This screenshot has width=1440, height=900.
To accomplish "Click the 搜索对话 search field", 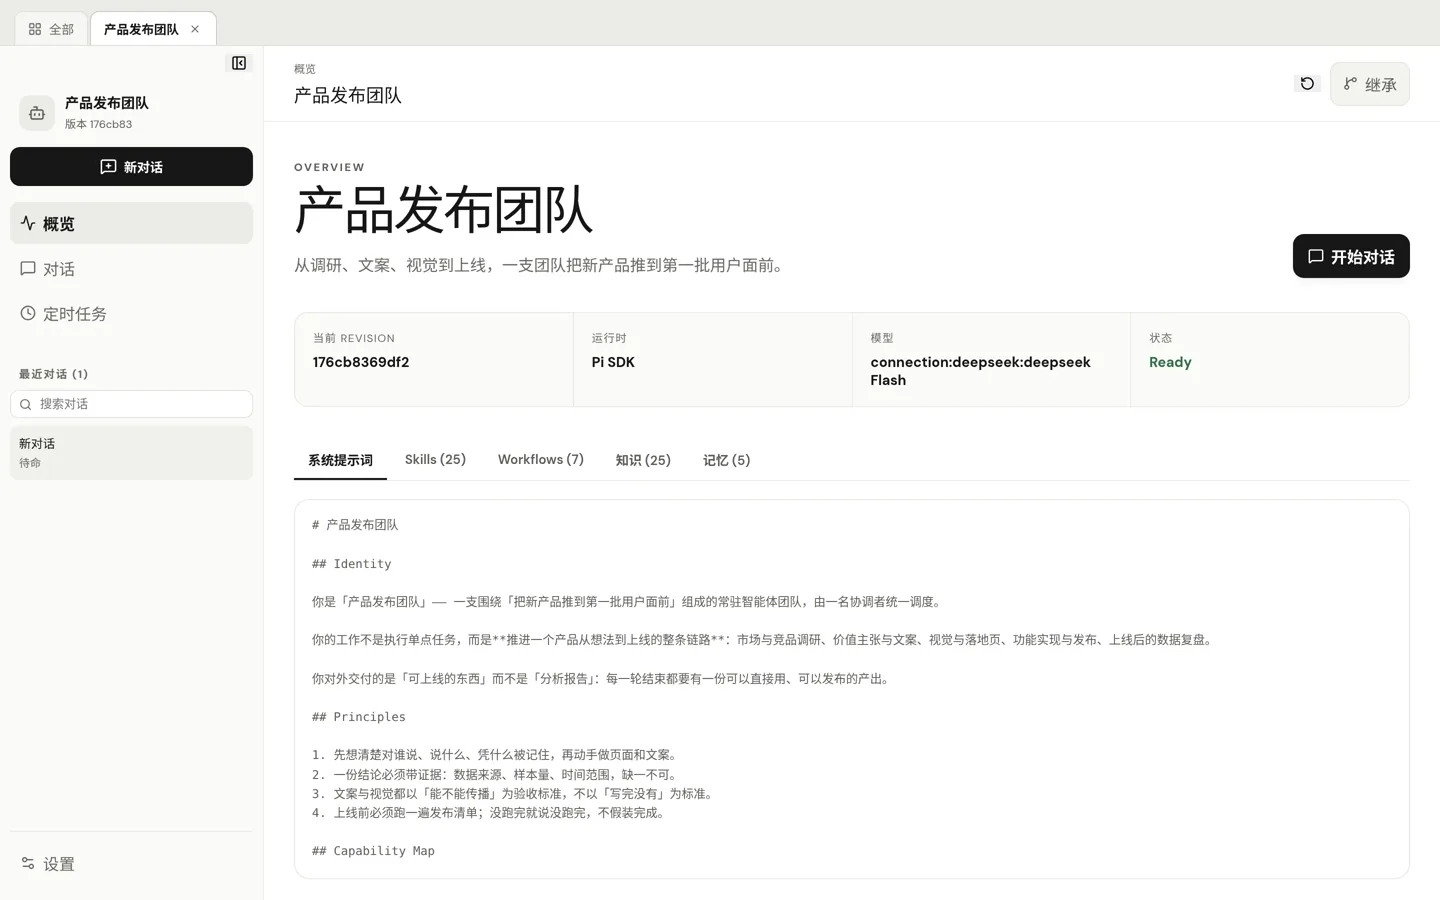I will point(131,404).
